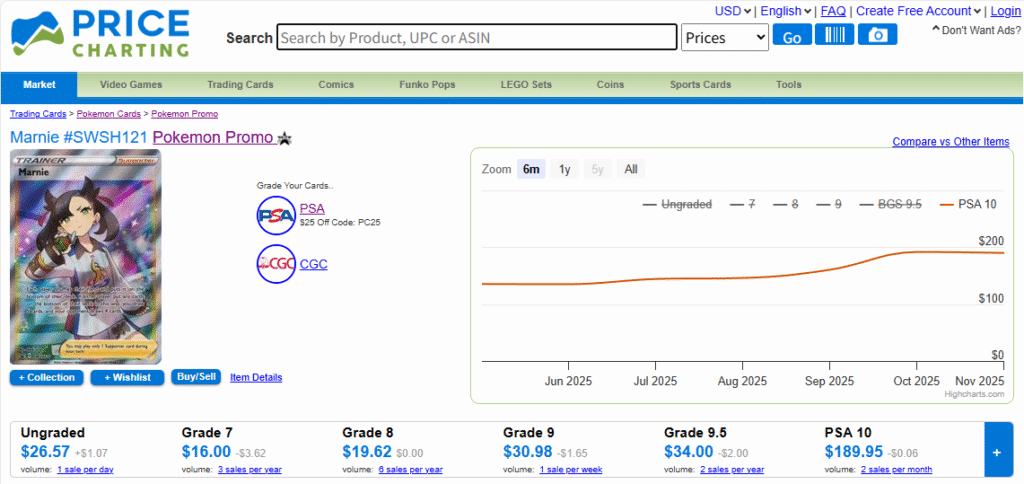Open the Prices search type dropdown
This screenshot has height=484, width=1024.
point(724,38)
